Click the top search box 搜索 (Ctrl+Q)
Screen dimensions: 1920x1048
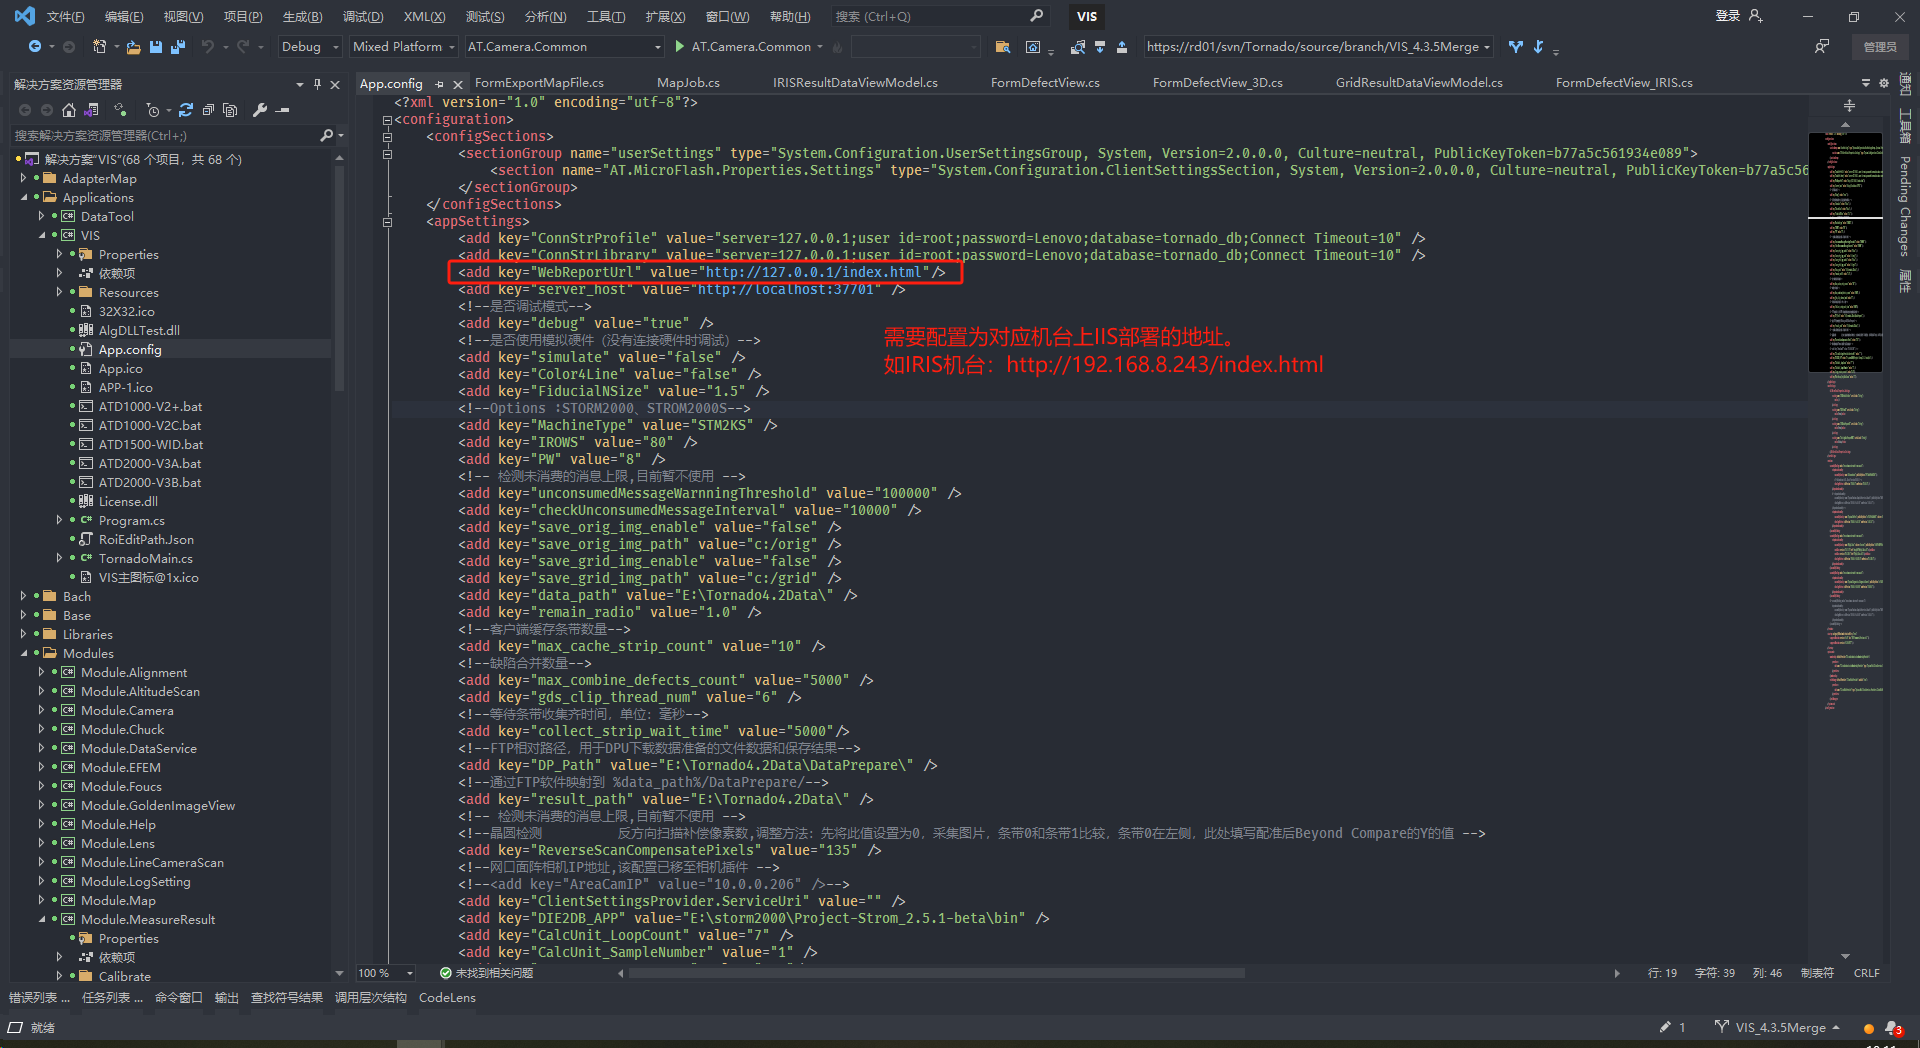pos(940,16)
